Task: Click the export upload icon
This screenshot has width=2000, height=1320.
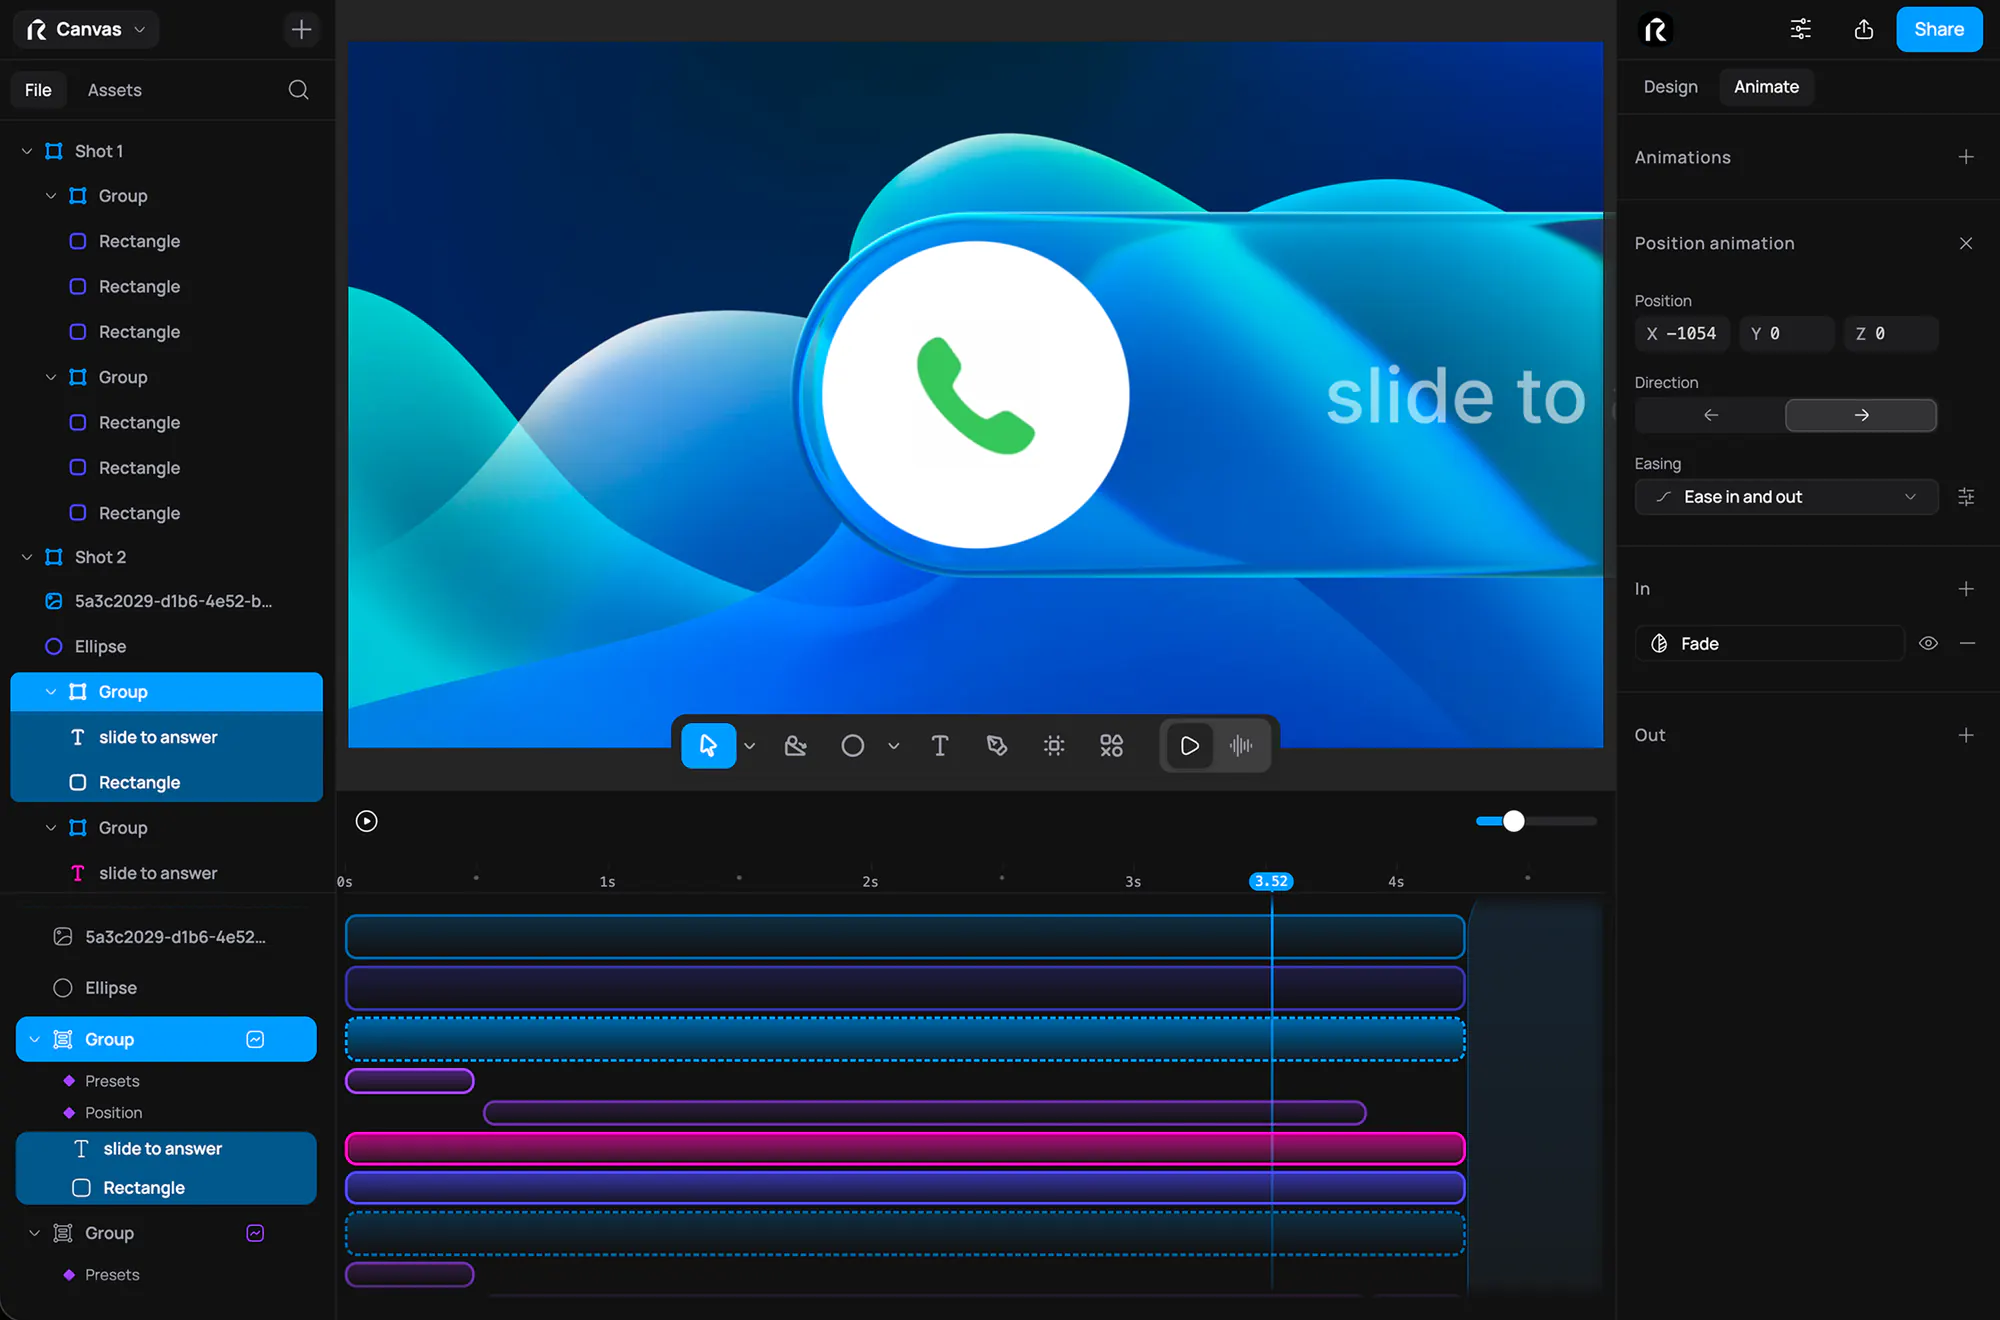Action: 1864,30
